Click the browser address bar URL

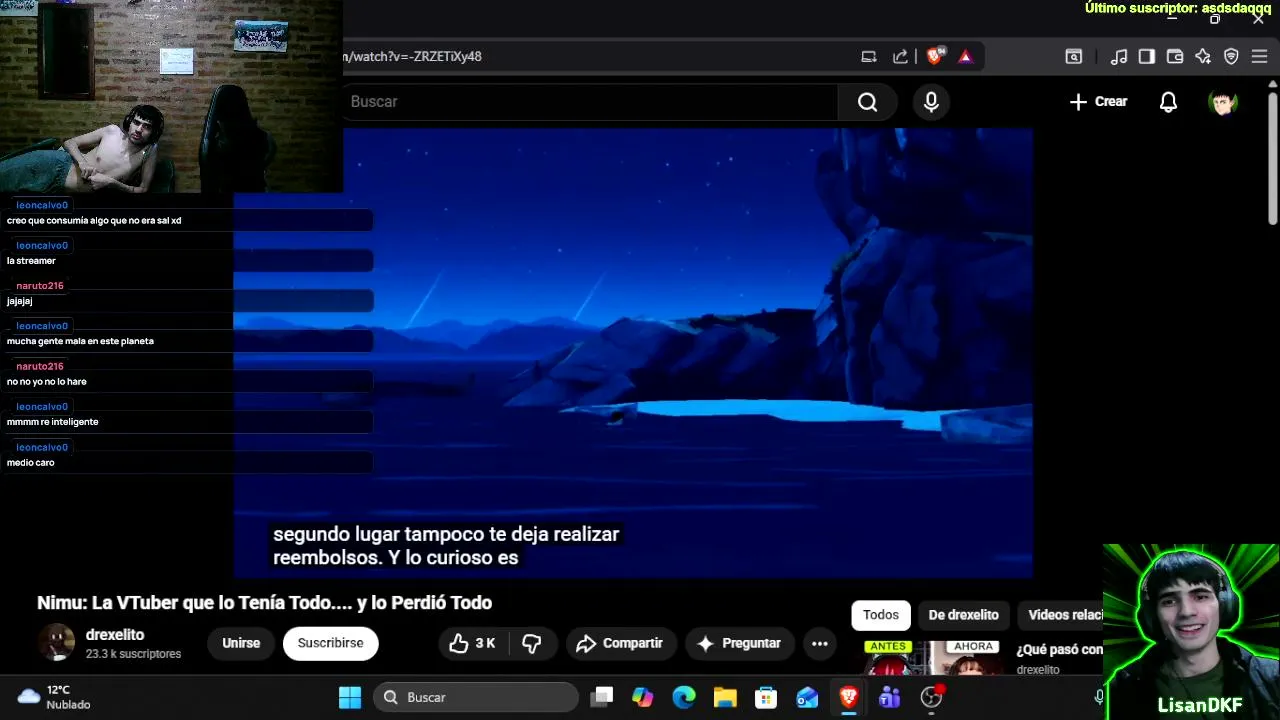click(412, 57)
